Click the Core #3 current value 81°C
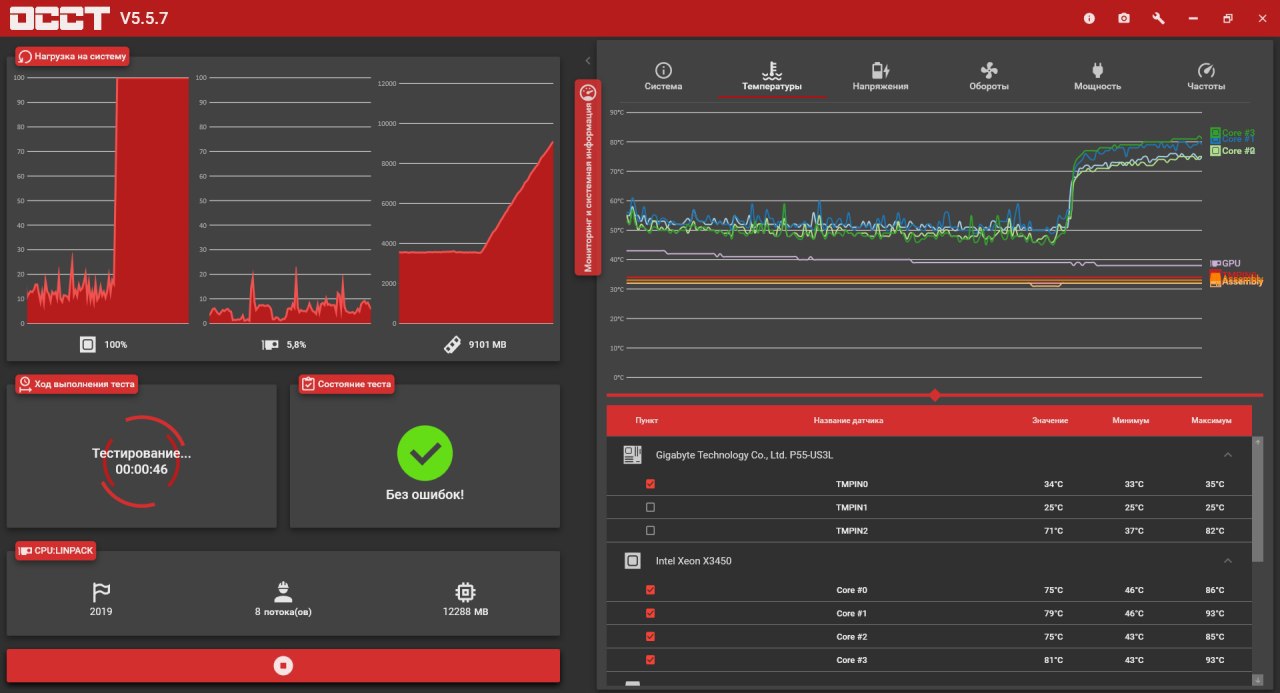Image resolution: width=1280 pixels, height=693 pixels. coord(1053,659)
